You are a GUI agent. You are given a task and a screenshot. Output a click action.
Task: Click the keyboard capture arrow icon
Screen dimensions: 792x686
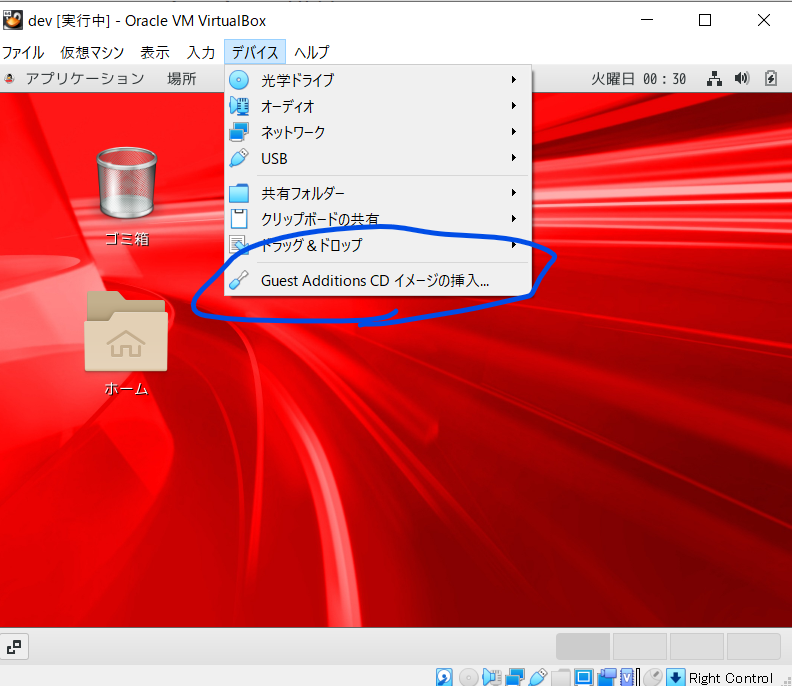[x=675, y=677]
